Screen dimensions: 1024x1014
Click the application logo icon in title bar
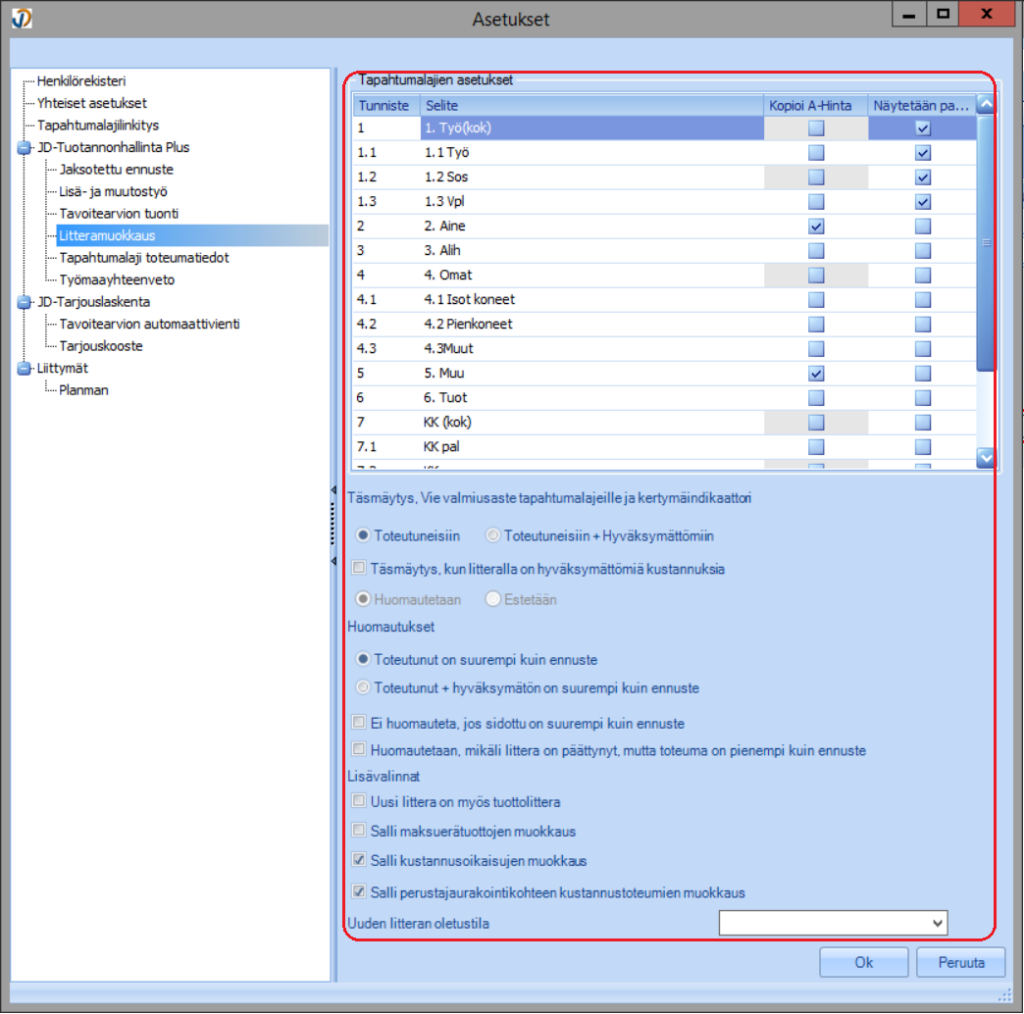[x=21, y=19]
